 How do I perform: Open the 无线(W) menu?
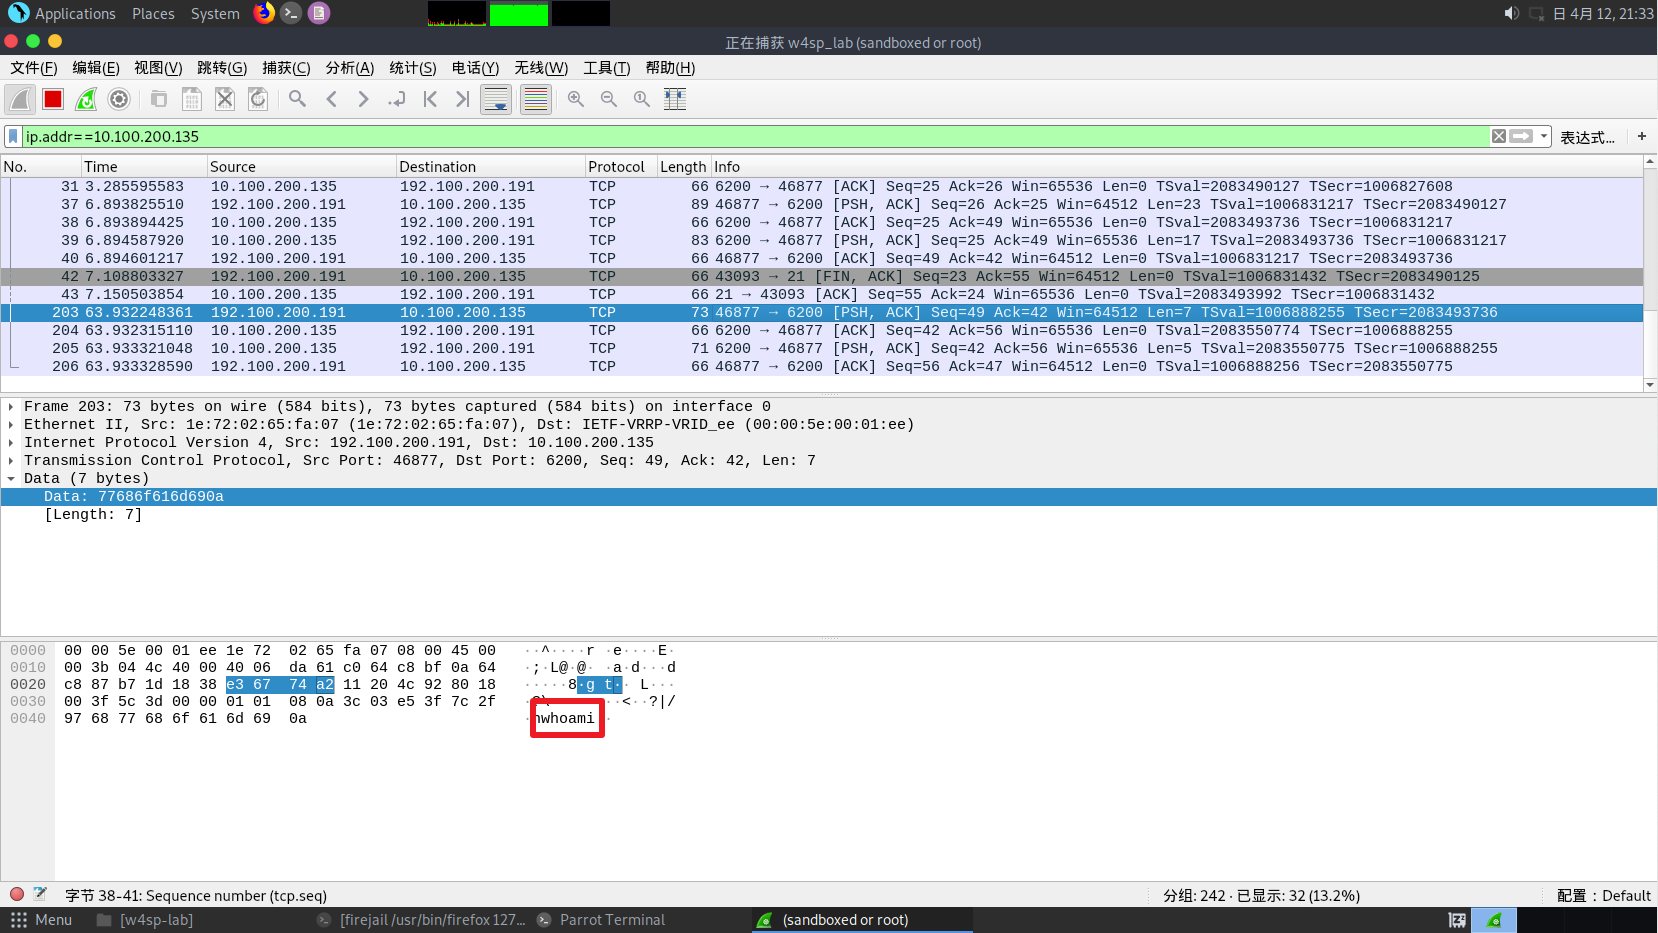point(541,68)
